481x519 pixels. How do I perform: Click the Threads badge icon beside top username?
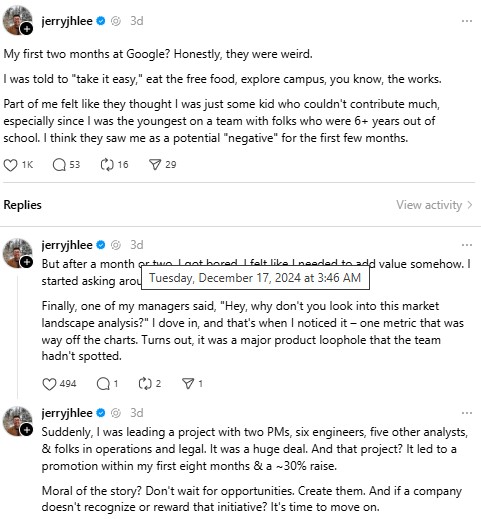pos(116,21)
